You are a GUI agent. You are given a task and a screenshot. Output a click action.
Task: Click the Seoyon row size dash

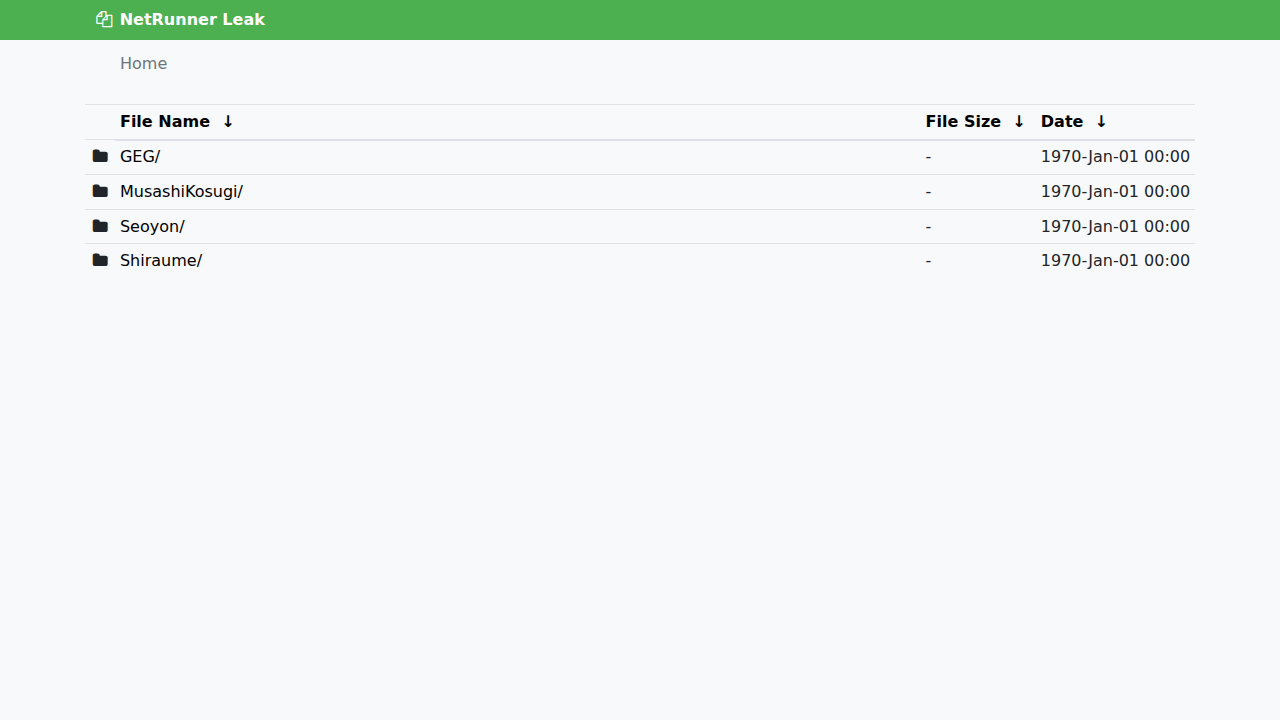point(928,226)
